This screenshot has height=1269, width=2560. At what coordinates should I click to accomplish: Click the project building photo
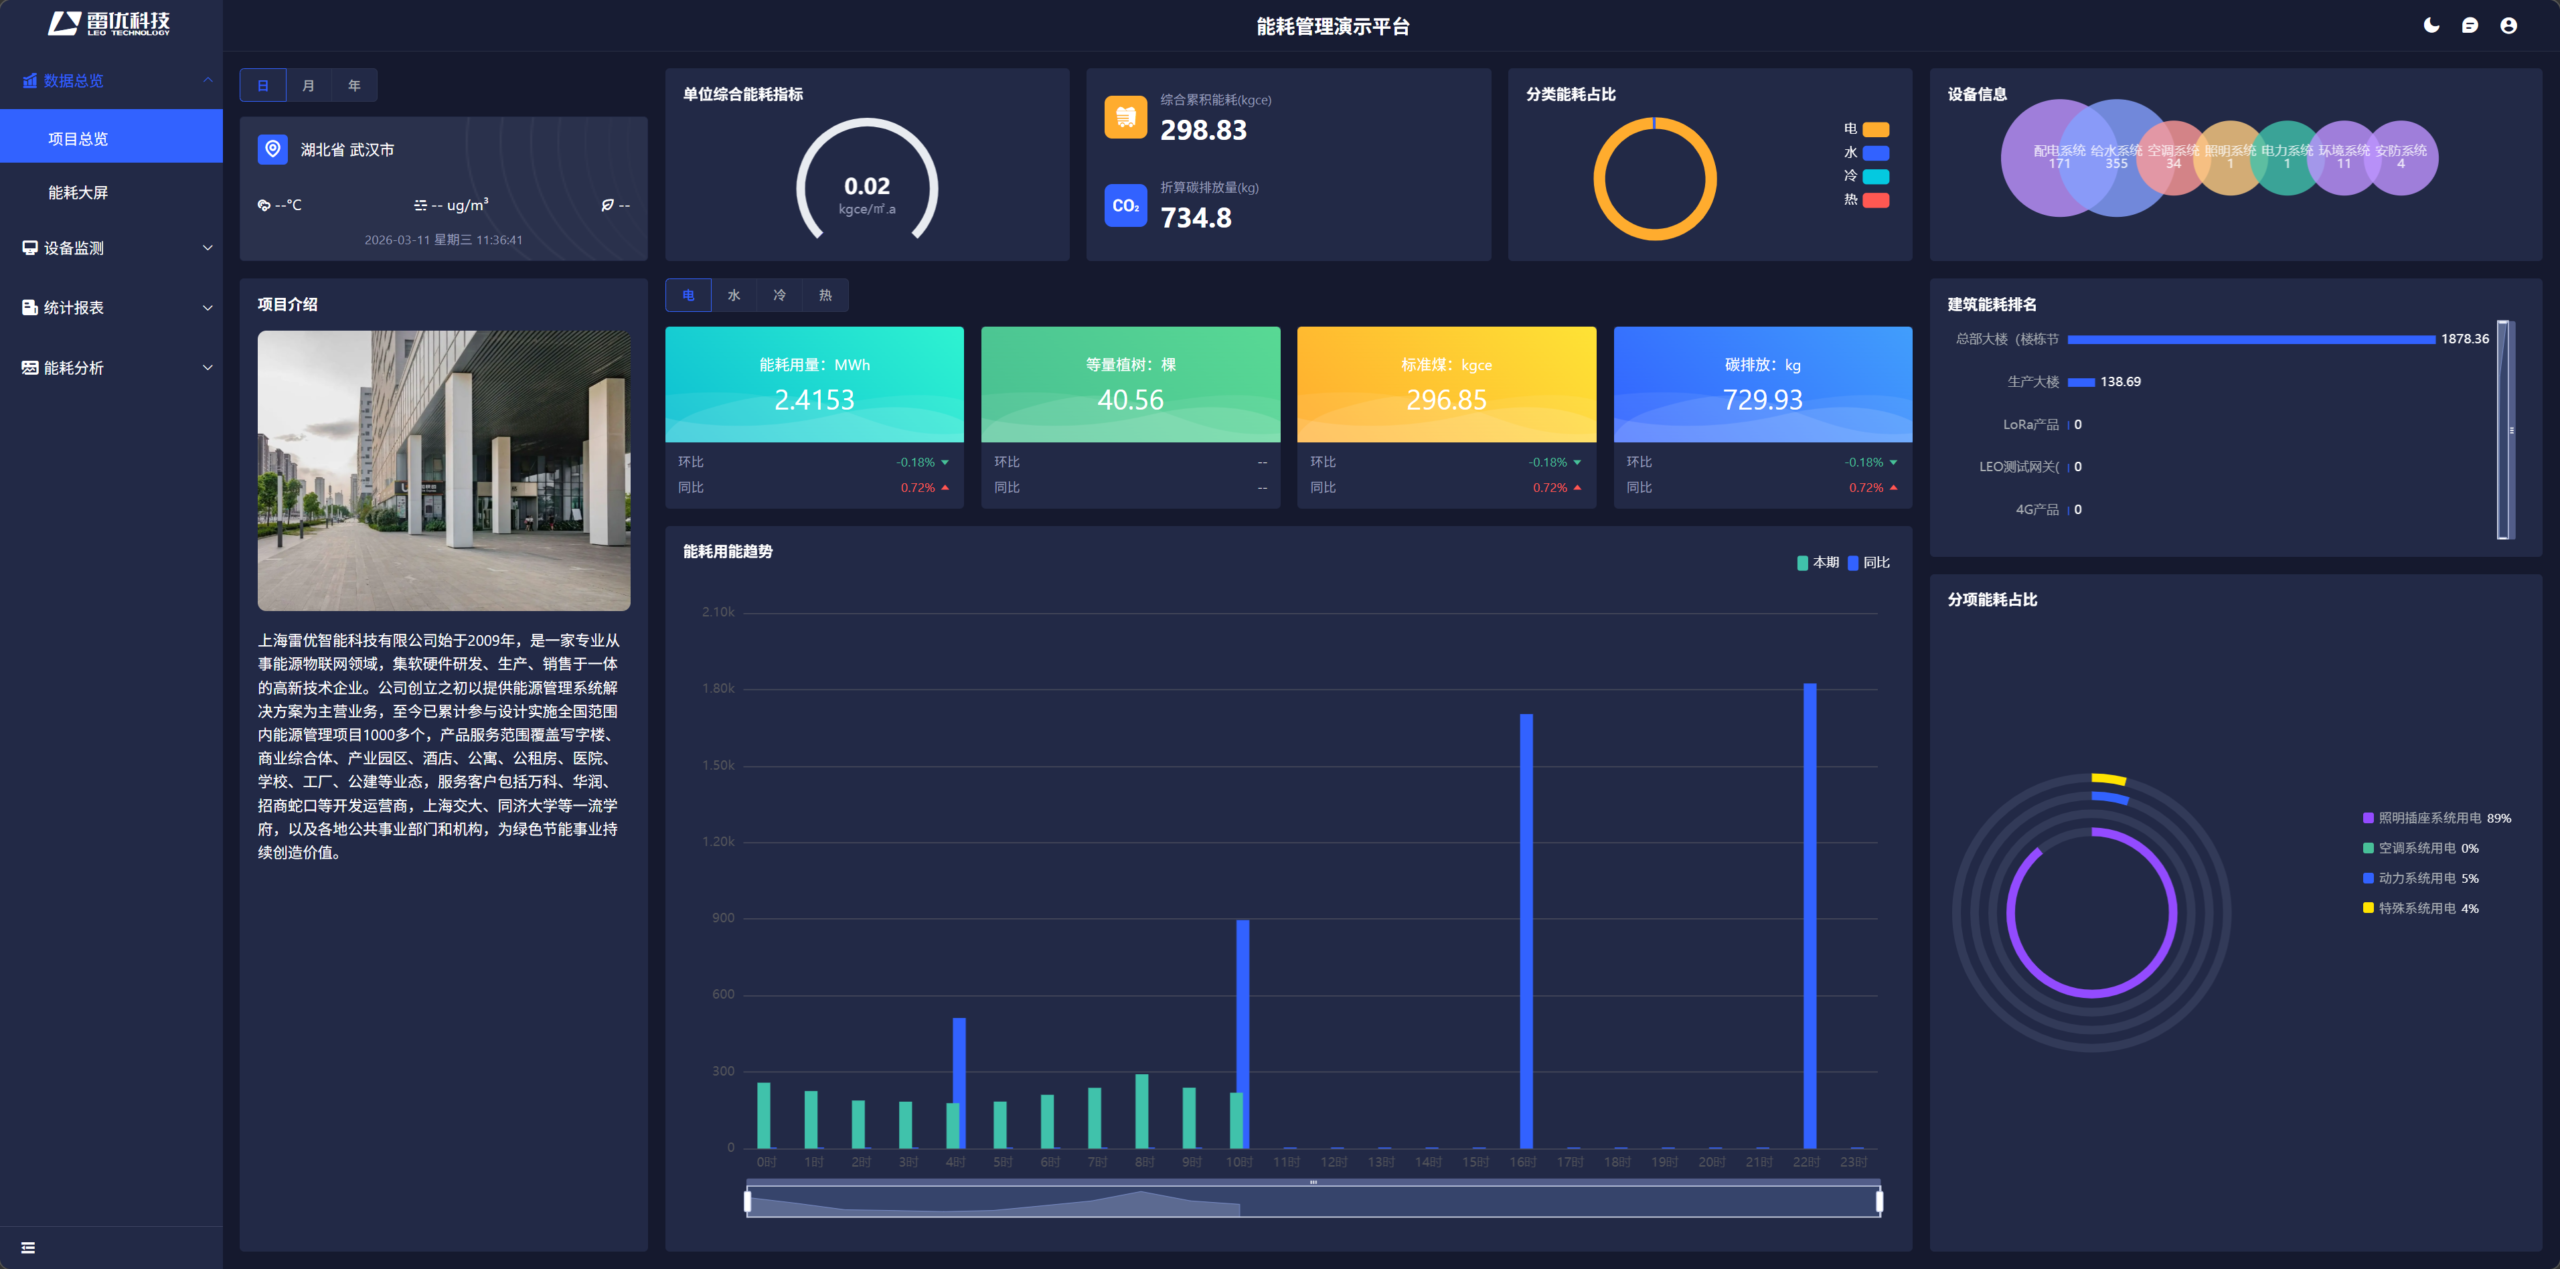pos(444,470)
